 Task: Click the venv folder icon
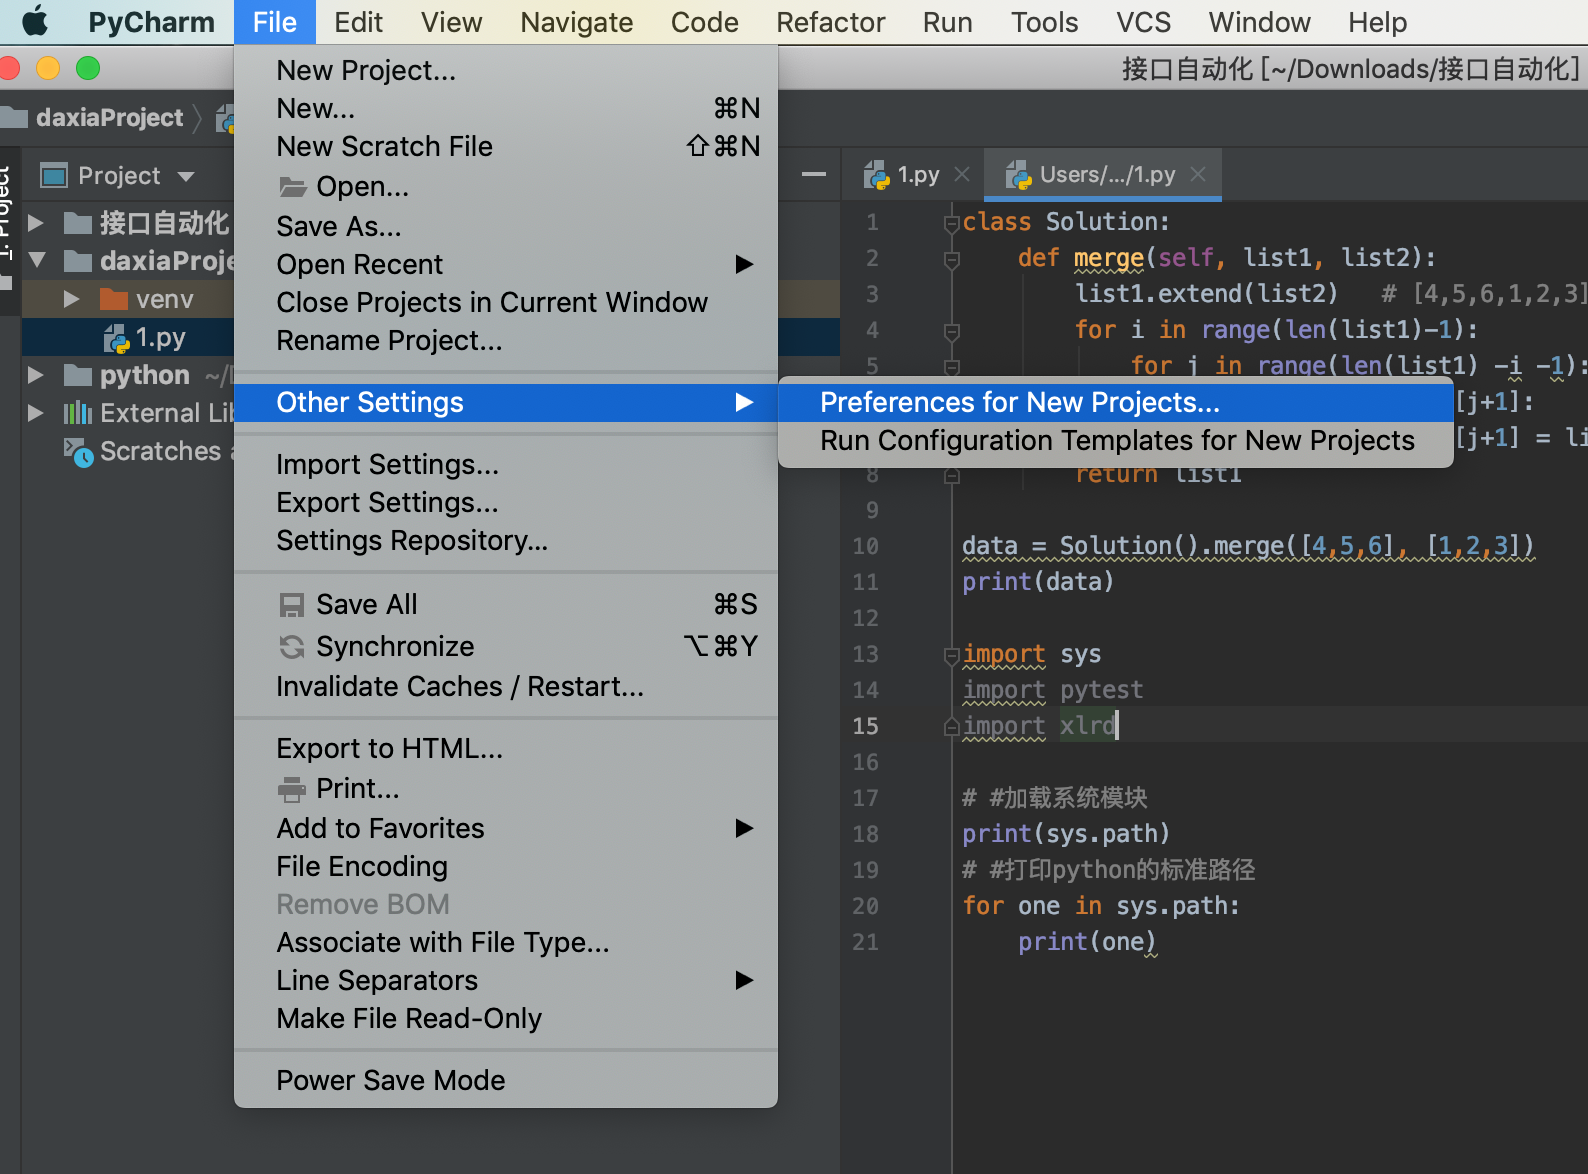click(114, 299)
